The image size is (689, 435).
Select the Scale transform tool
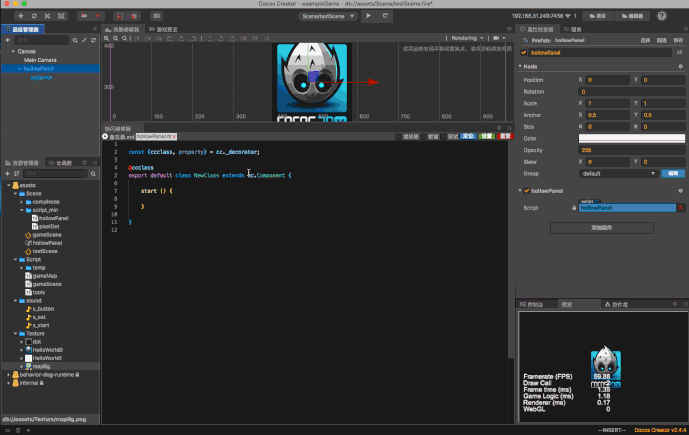point(47,16)
